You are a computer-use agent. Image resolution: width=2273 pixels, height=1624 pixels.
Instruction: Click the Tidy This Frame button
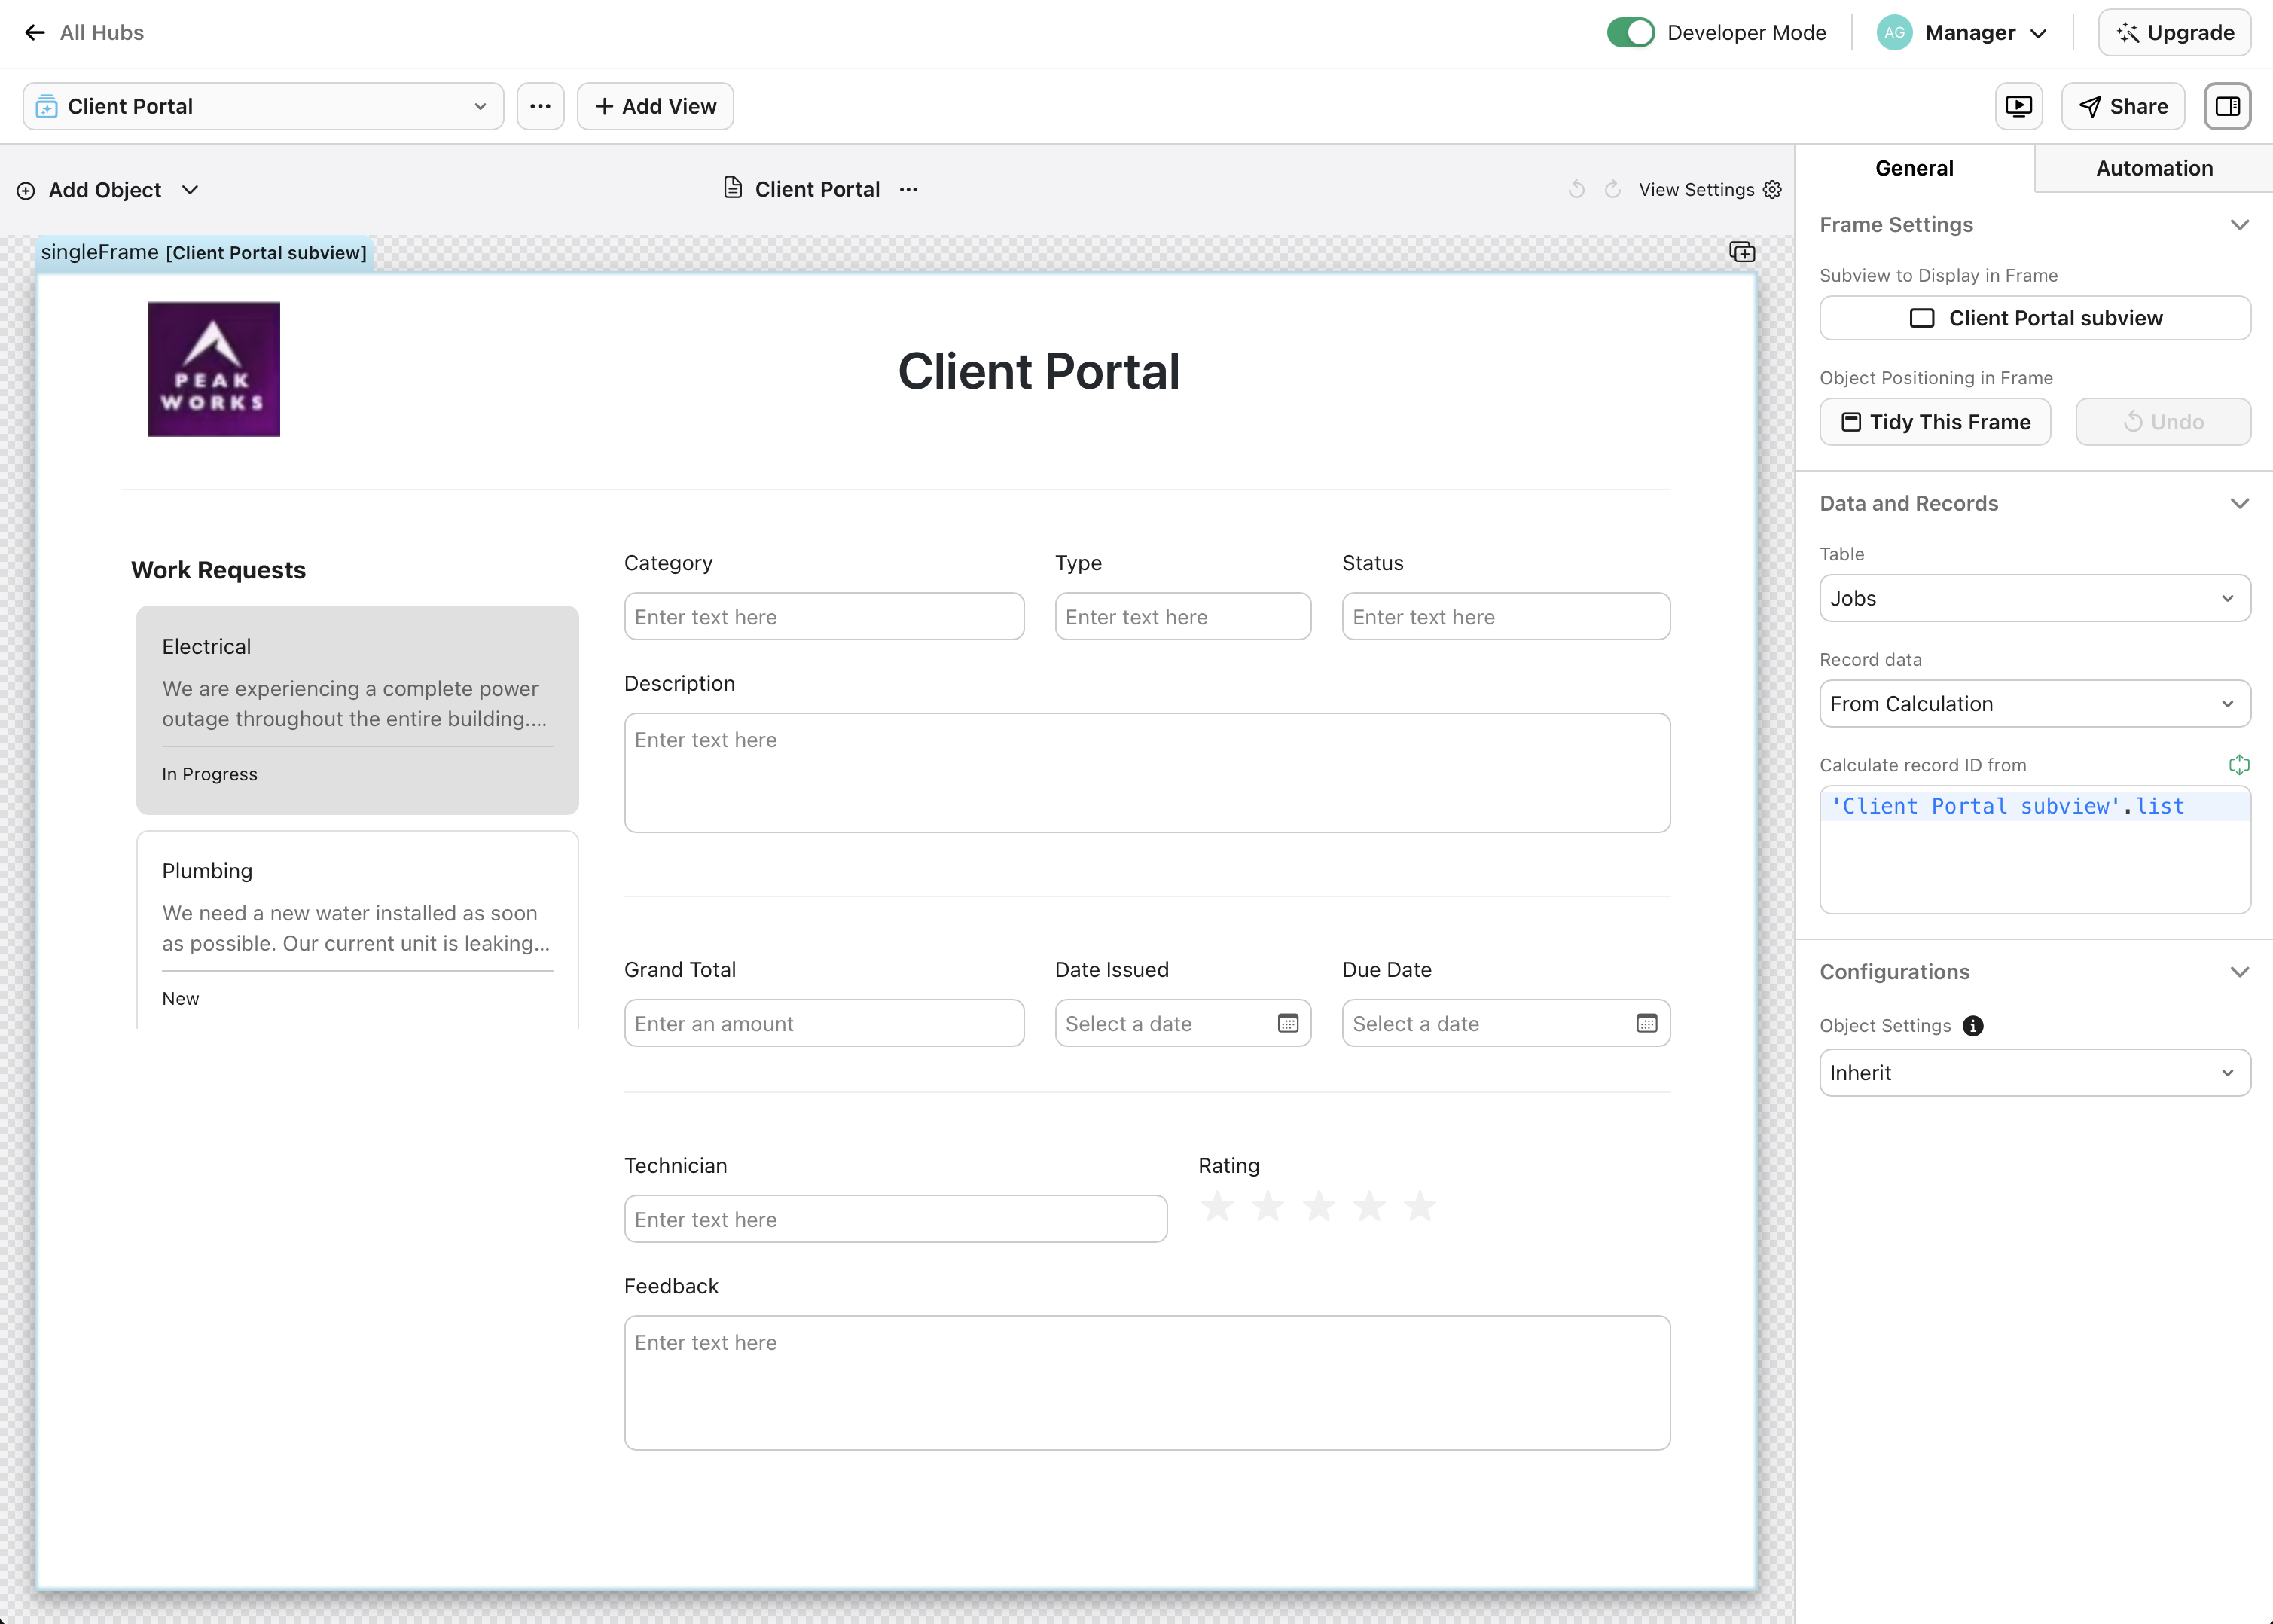coord(1935,421)
